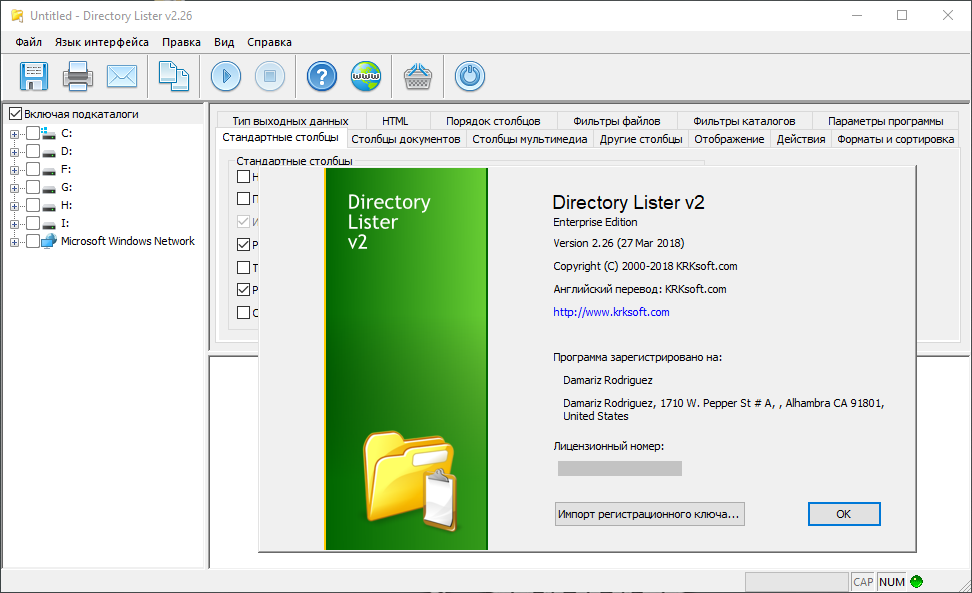Click the Microsoft Windows Network icon
The height and width of the screenshot is (593, 972).
pos(49,241)
